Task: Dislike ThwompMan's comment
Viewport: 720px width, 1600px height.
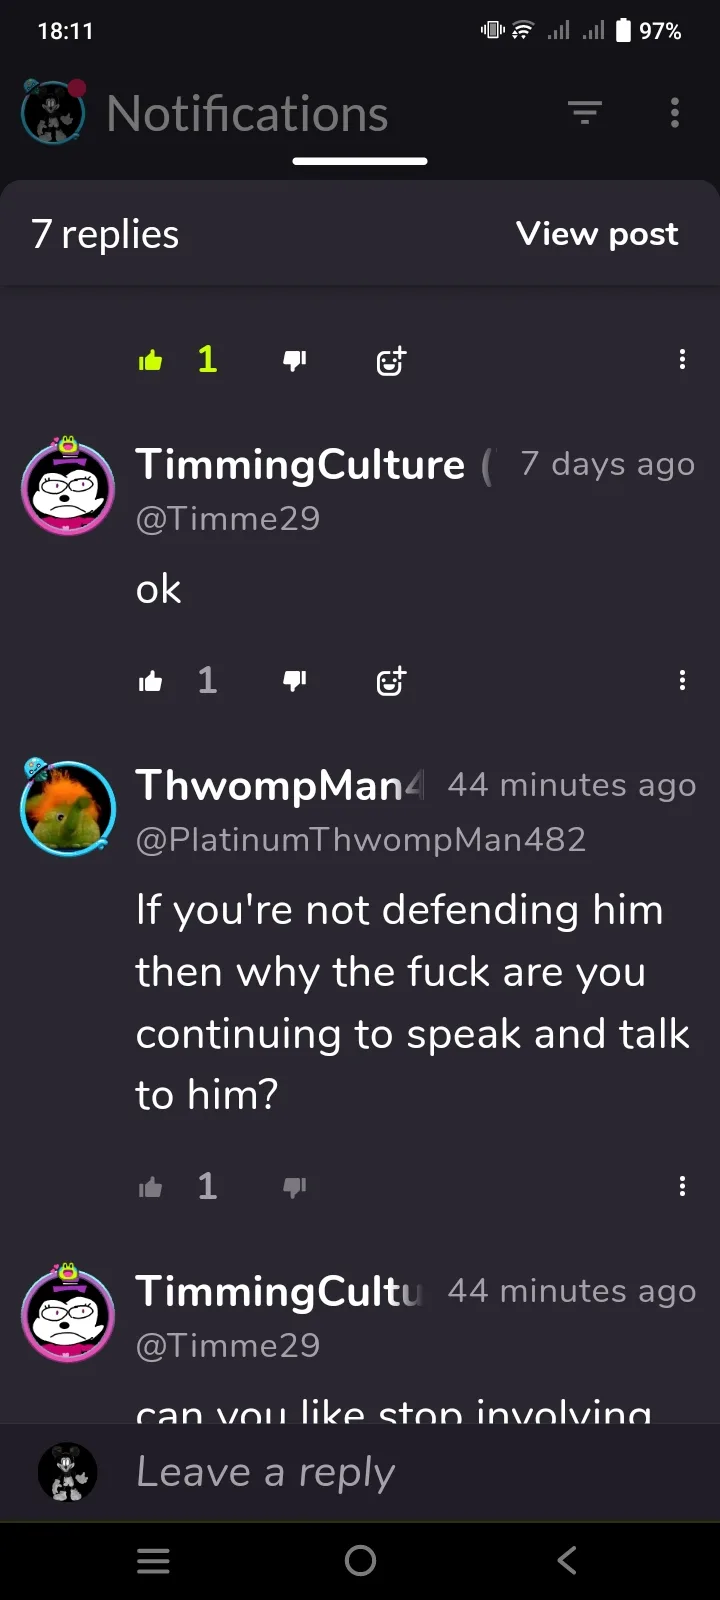Action: pos(294,1187)
